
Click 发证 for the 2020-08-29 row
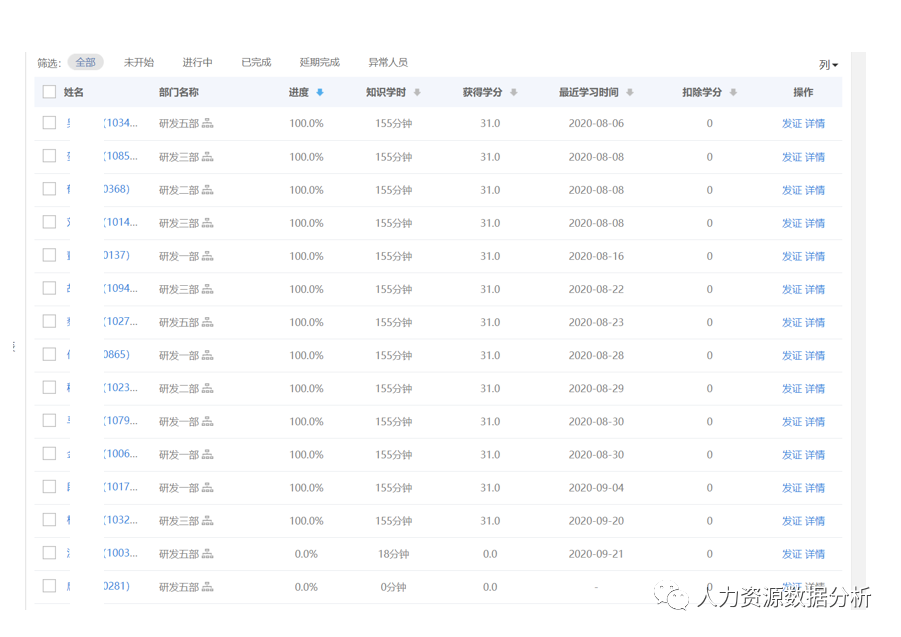pyautogui.click(x=791, y=389)
